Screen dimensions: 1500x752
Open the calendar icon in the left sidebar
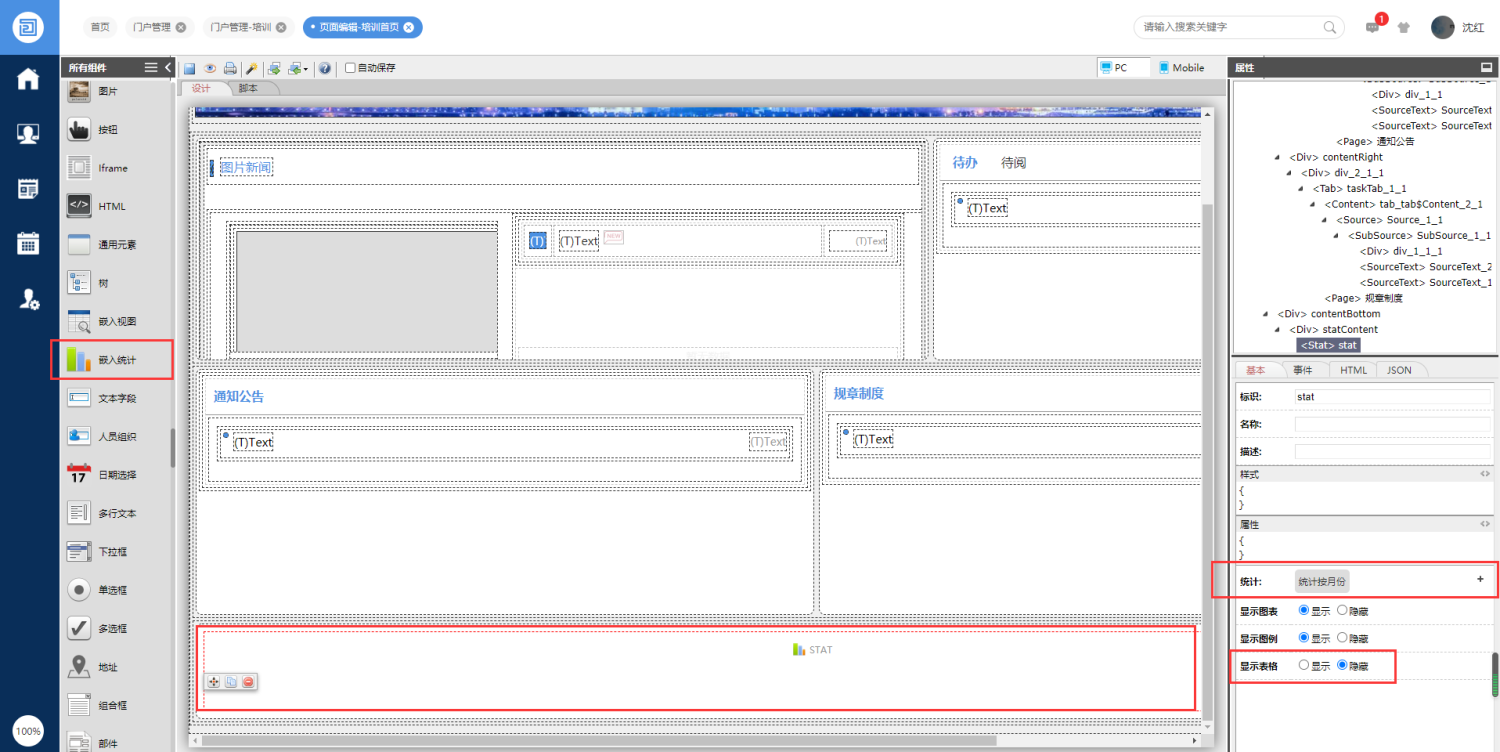pos(28,242)
